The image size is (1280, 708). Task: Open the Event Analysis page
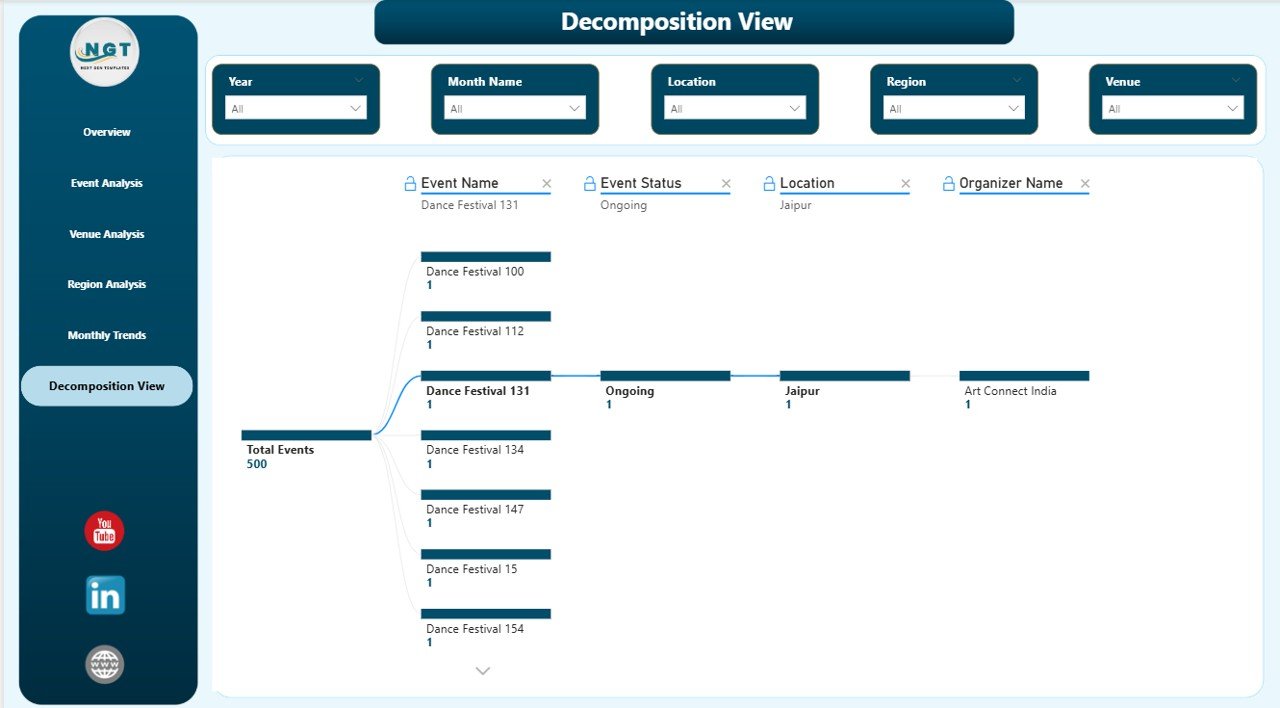(x=106, y=182)
